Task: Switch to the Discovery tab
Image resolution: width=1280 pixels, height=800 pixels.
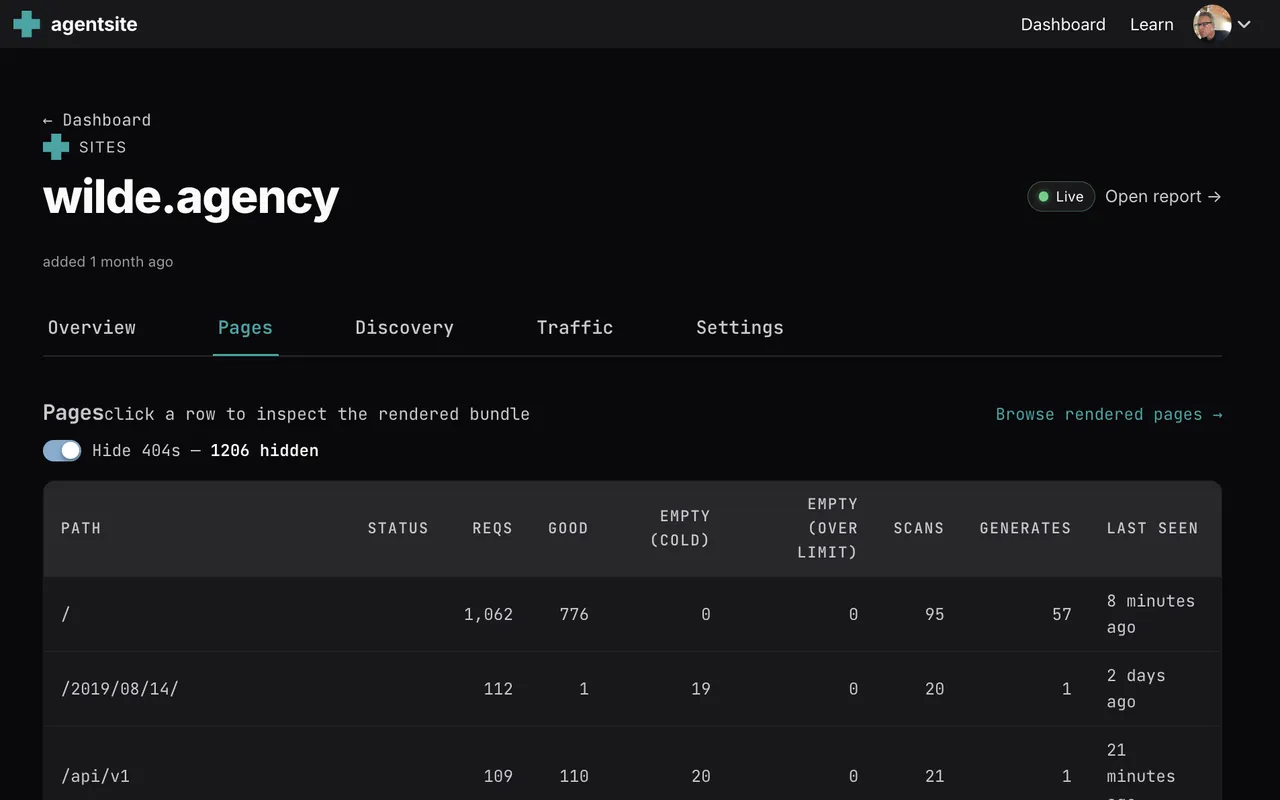Action: pyautogui.click(x=404, y=327)
